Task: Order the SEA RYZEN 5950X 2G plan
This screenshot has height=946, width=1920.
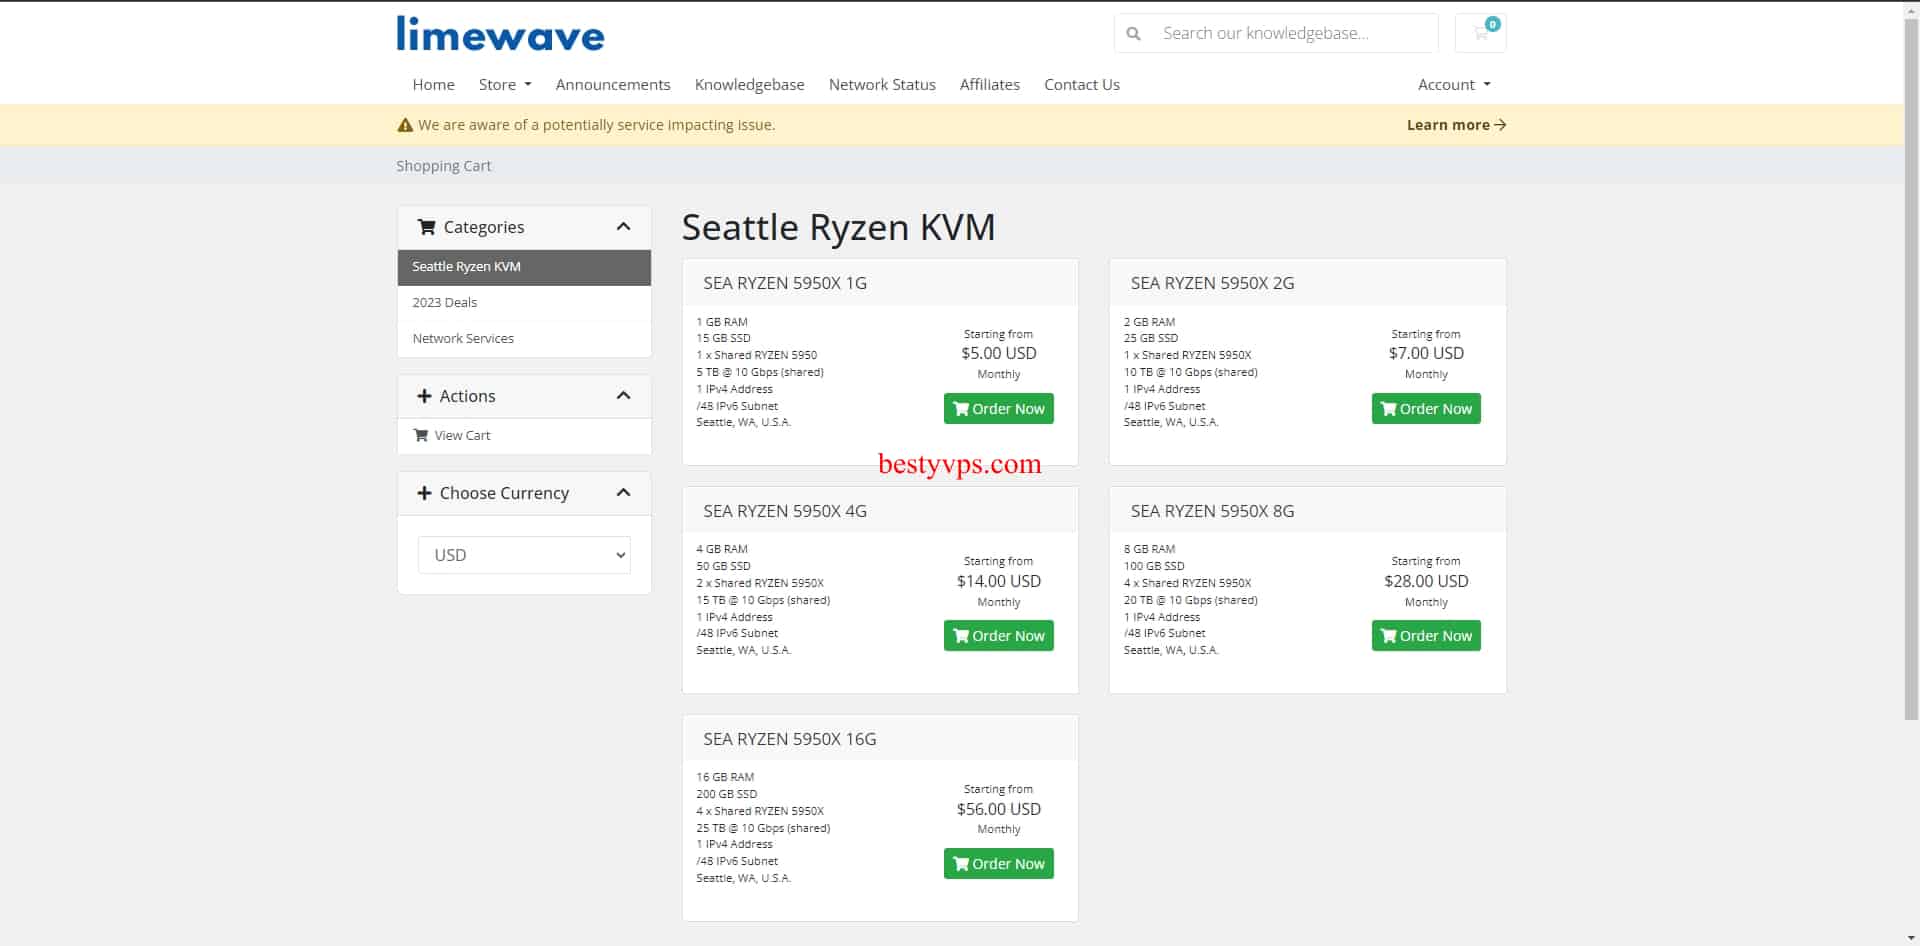Action: point(1426,409)
